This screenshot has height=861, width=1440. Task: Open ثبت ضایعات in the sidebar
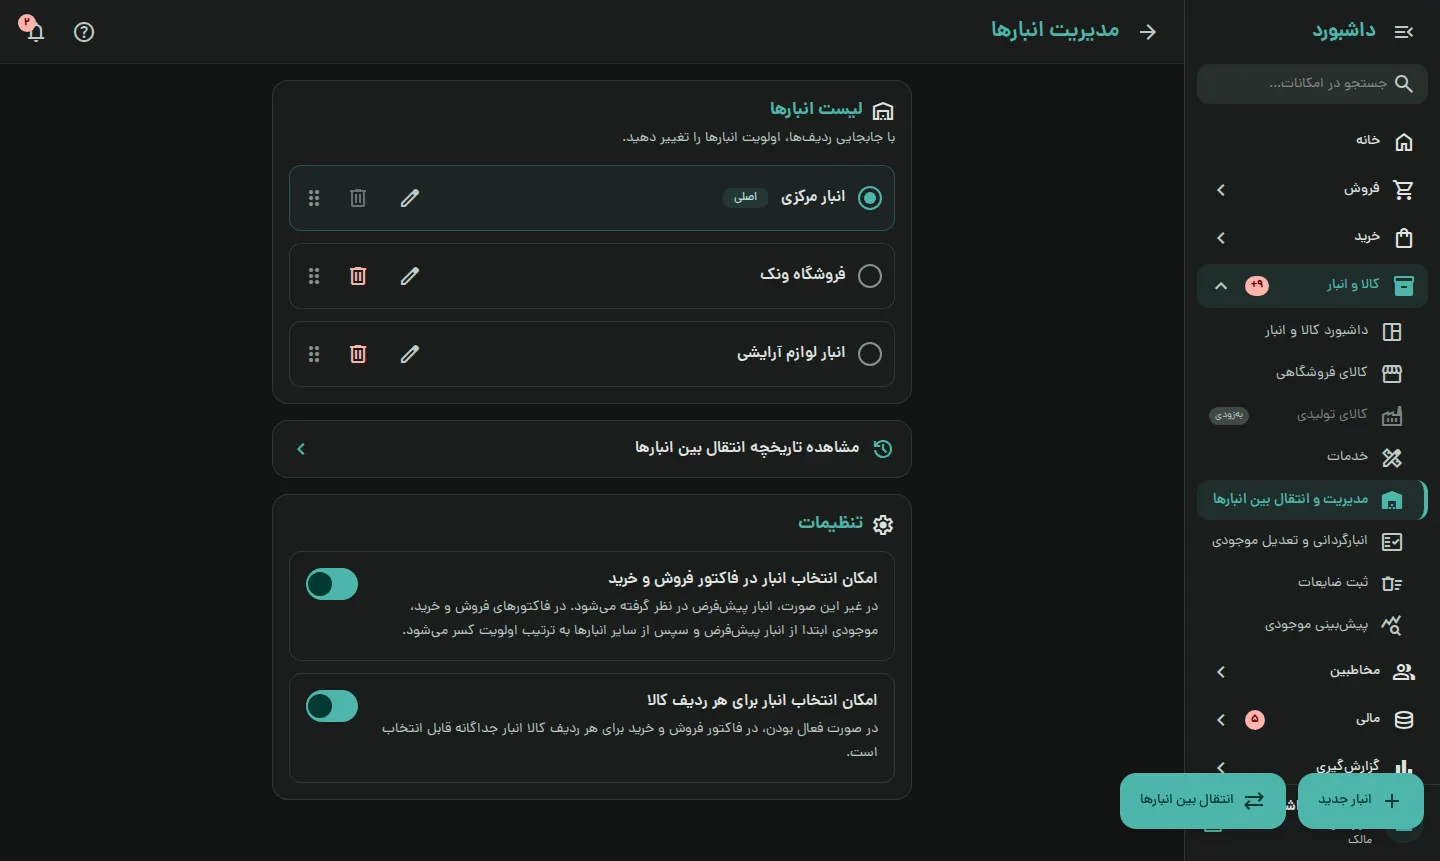click(1312, 583)
